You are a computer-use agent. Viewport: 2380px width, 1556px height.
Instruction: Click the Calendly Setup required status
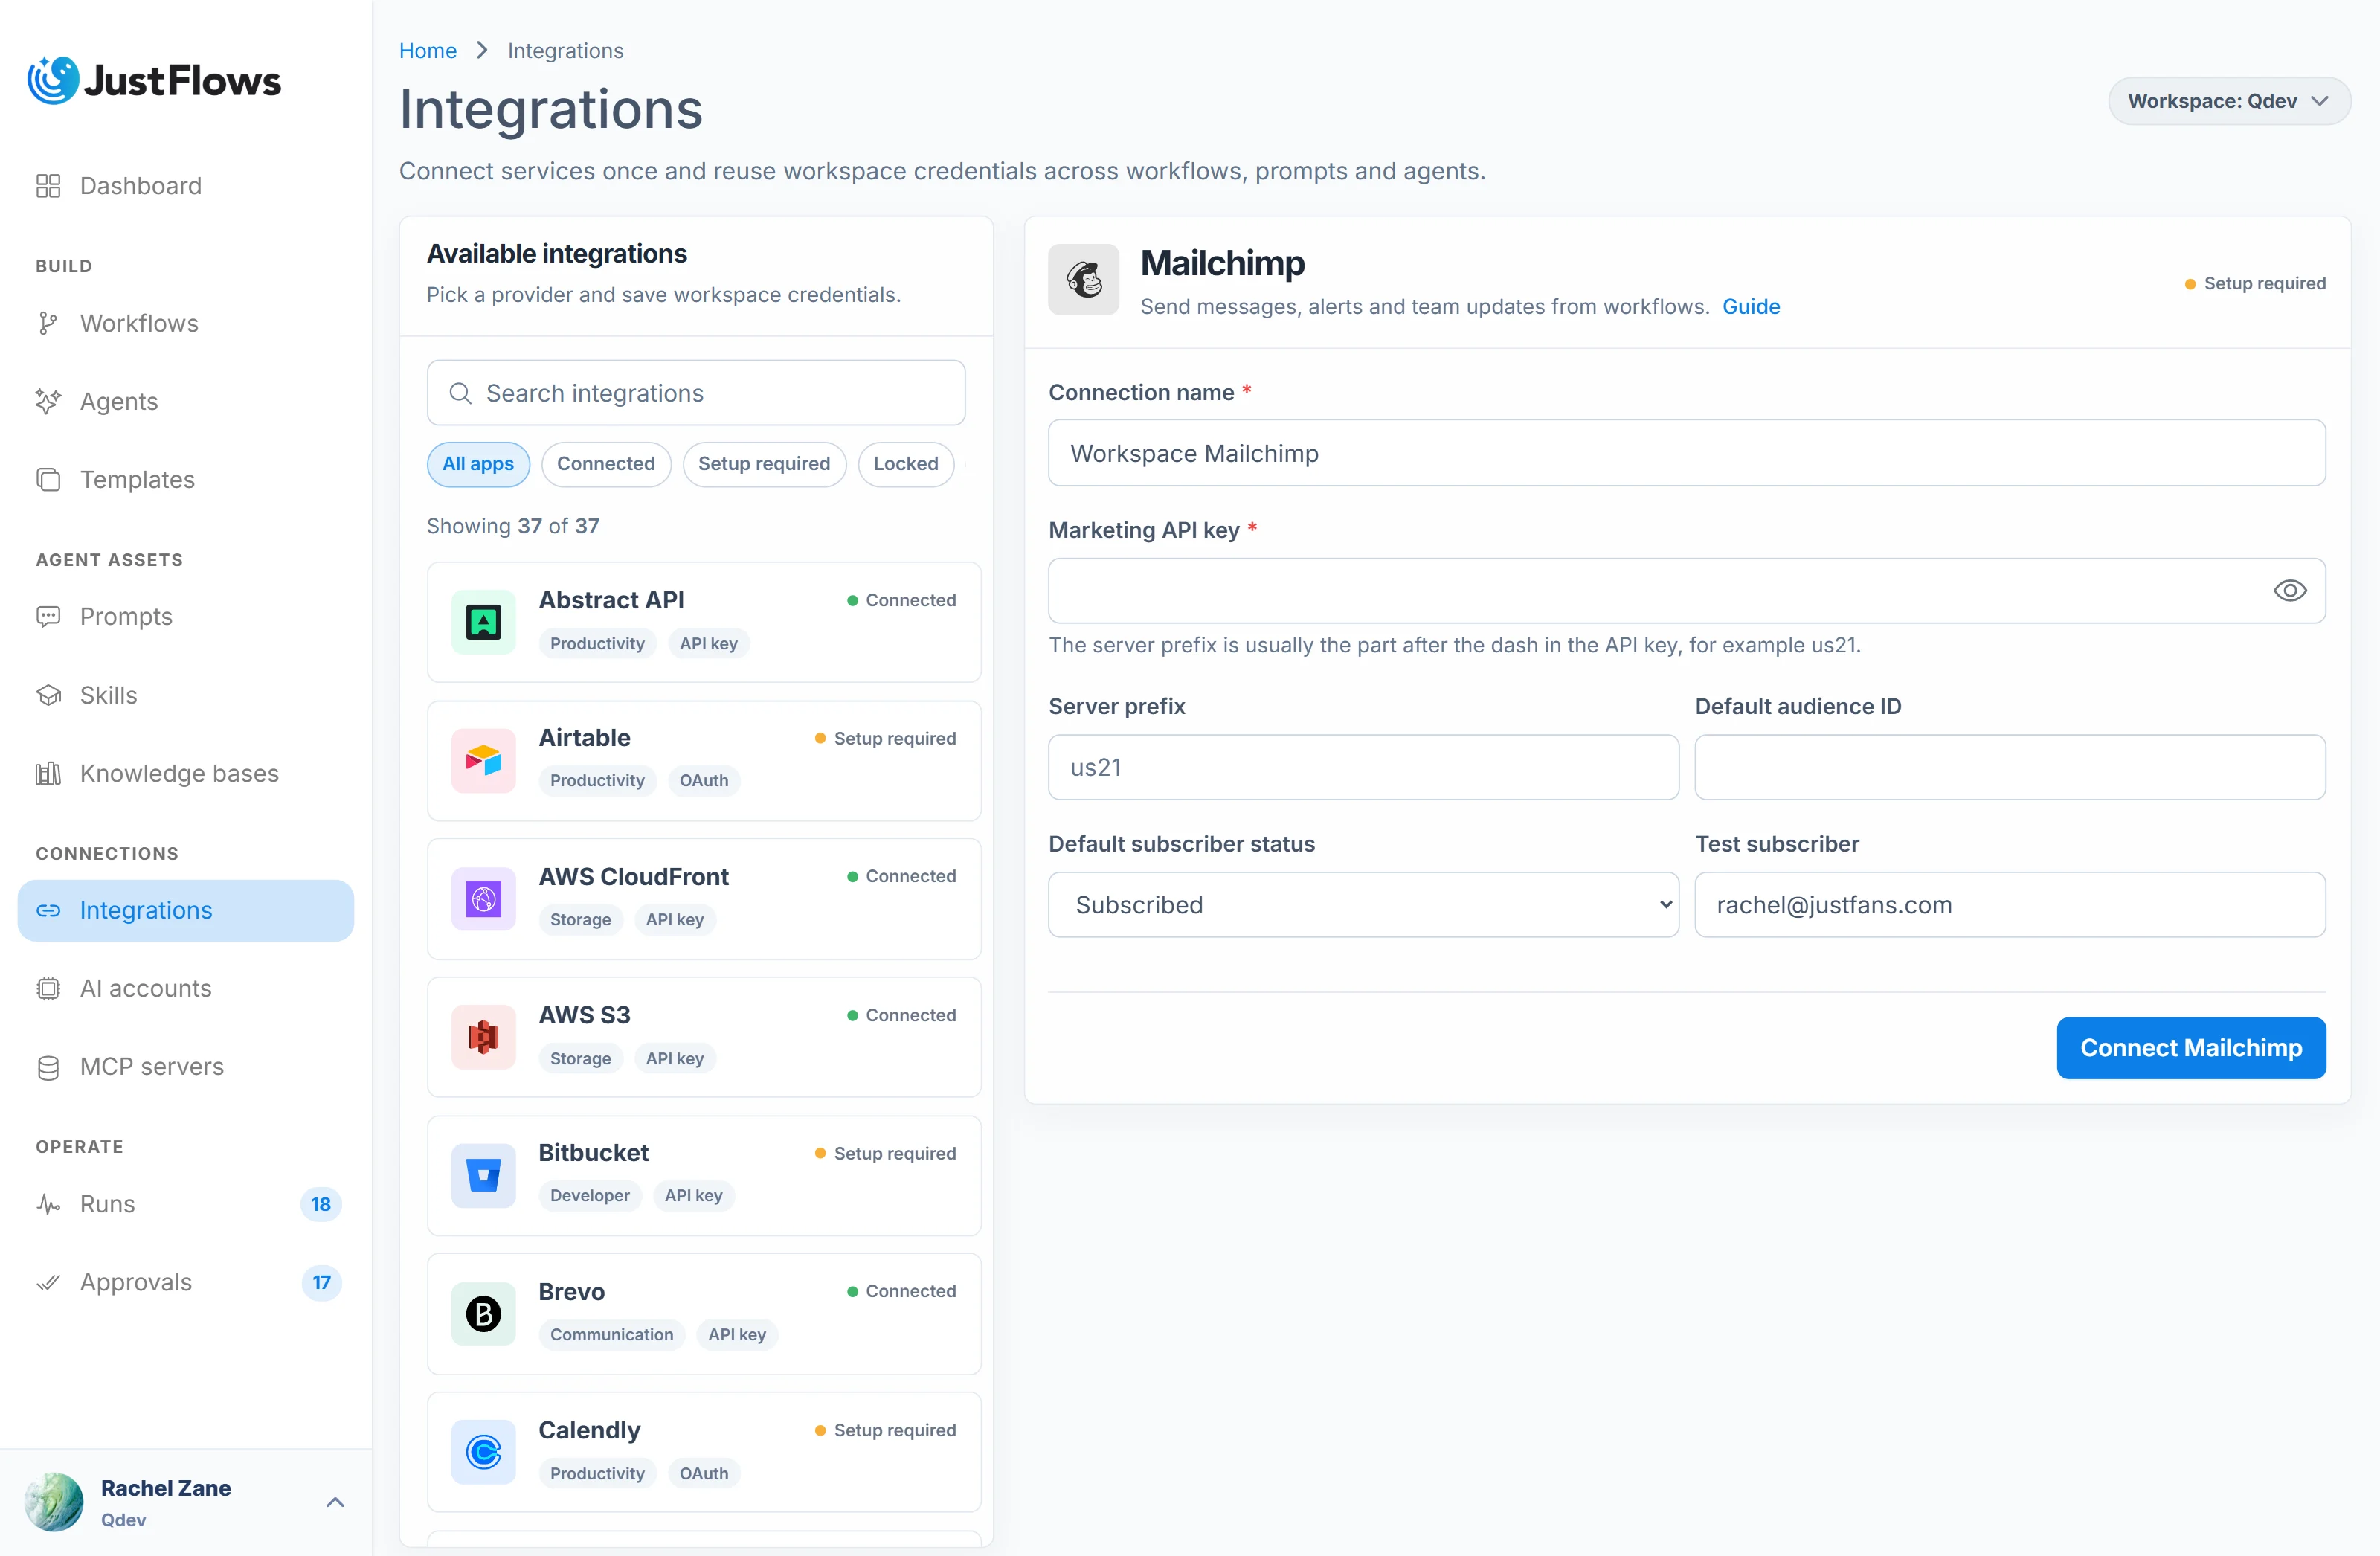pos(885,1431)
